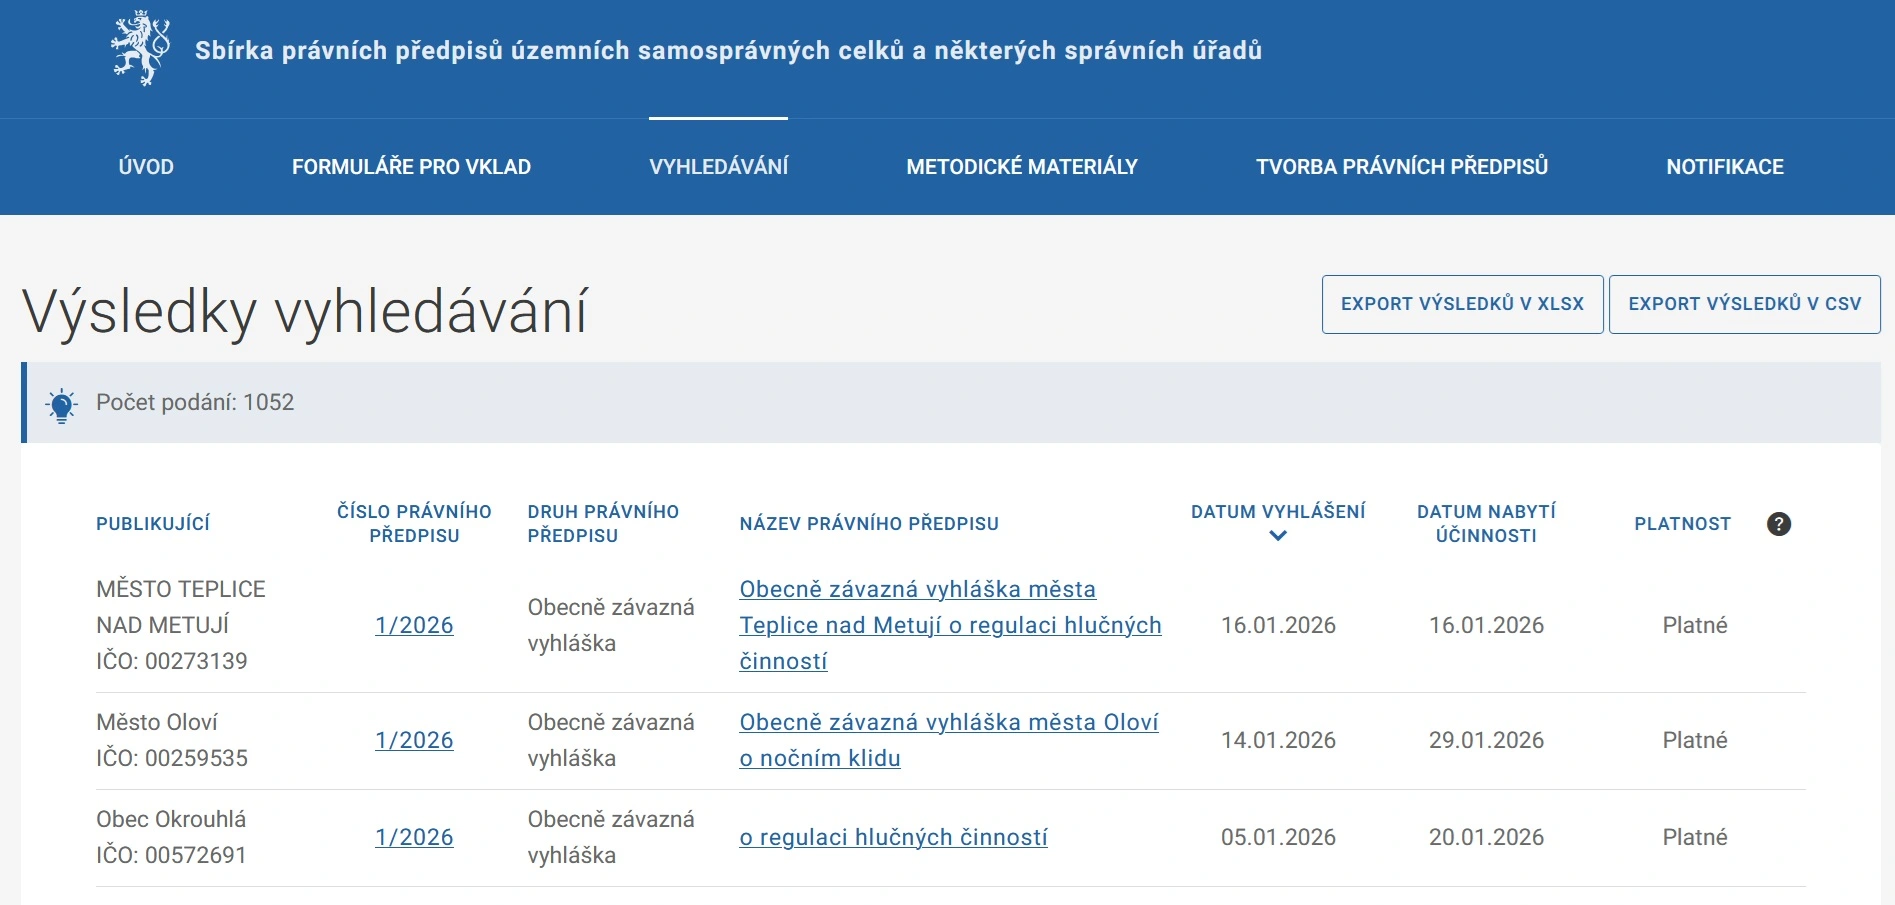
Task: Click 1/2026 number for Město Oloví
Action: (x=414, y=741)
